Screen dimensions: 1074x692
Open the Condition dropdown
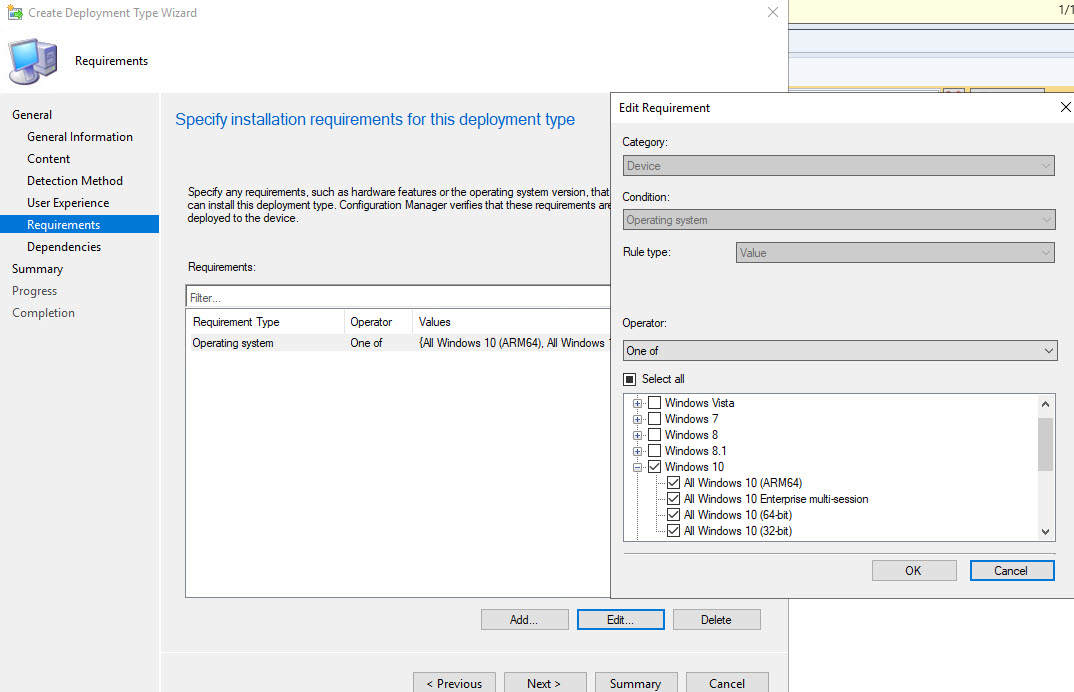click(840, 219)
